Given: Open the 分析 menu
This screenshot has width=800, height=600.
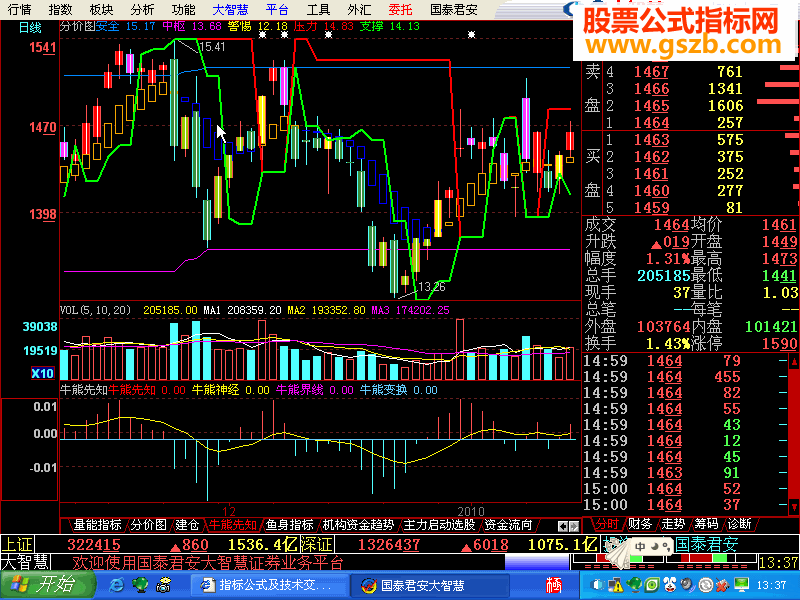Looking at the screenshot, I should (142, 9).
